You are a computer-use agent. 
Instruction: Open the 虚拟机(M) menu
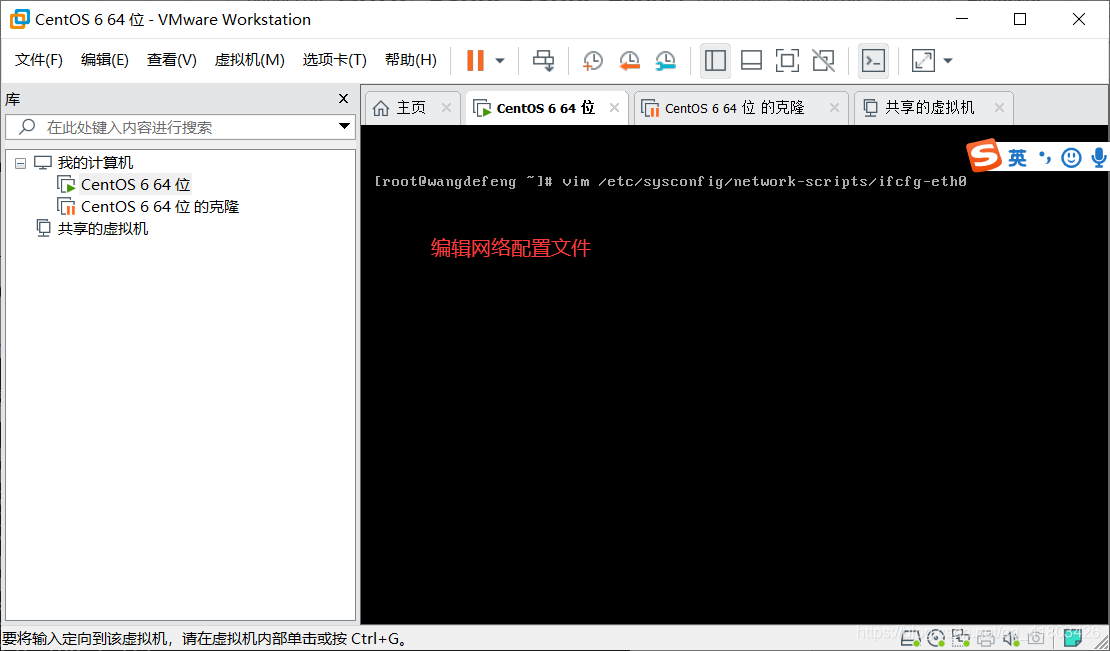pos(250,59)
